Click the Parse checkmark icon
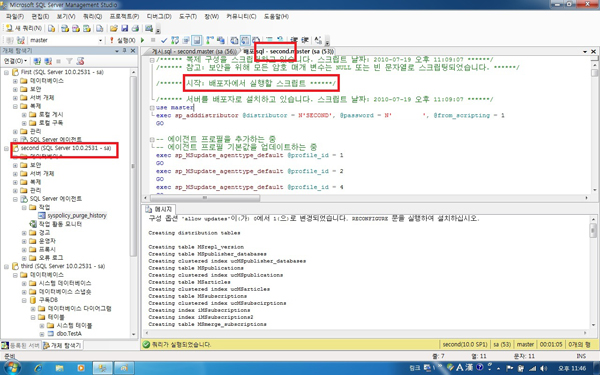 coord(164,40)
